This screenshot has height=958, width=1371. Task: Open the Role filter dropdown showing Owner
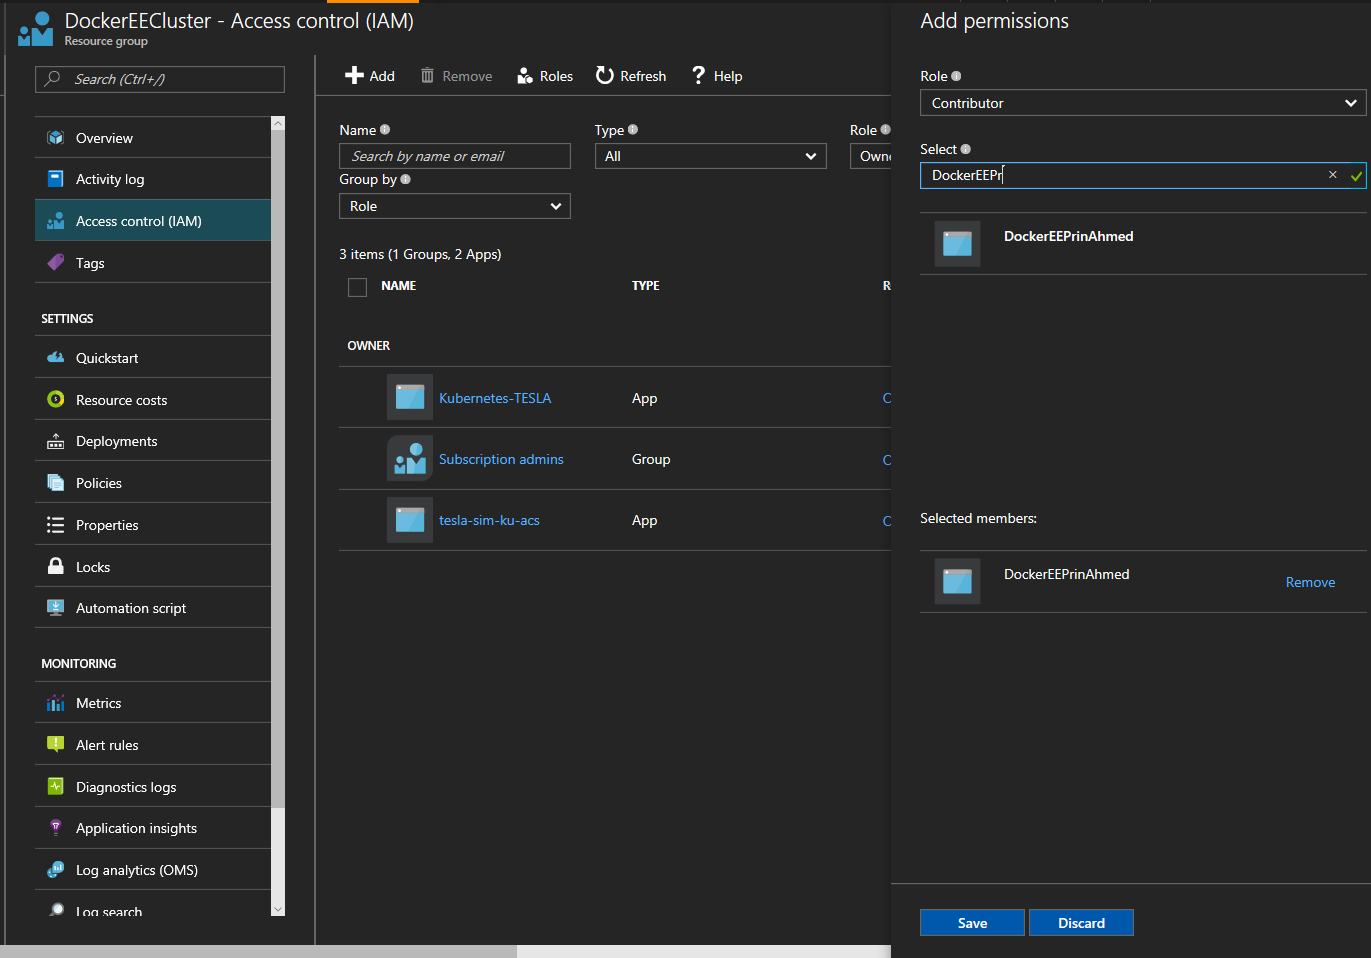(871, 156)
